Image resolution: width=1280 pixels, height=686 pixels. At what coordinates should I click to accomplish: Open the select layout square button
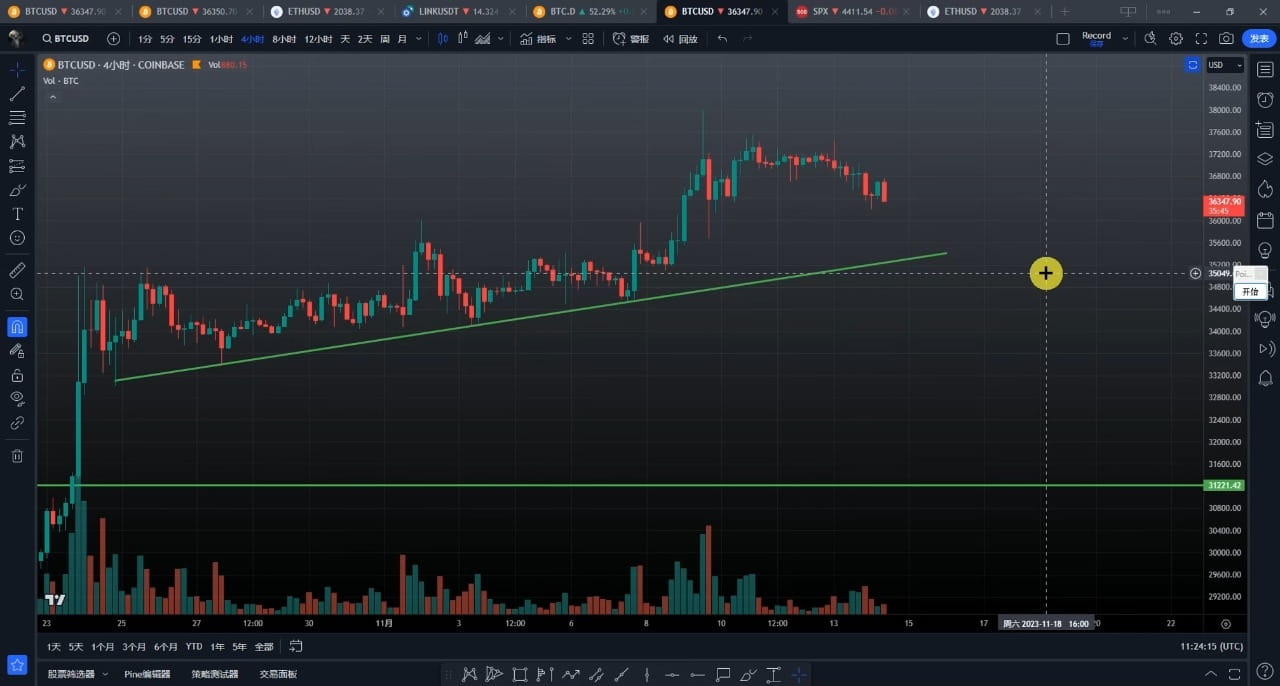pos(1063,38)
